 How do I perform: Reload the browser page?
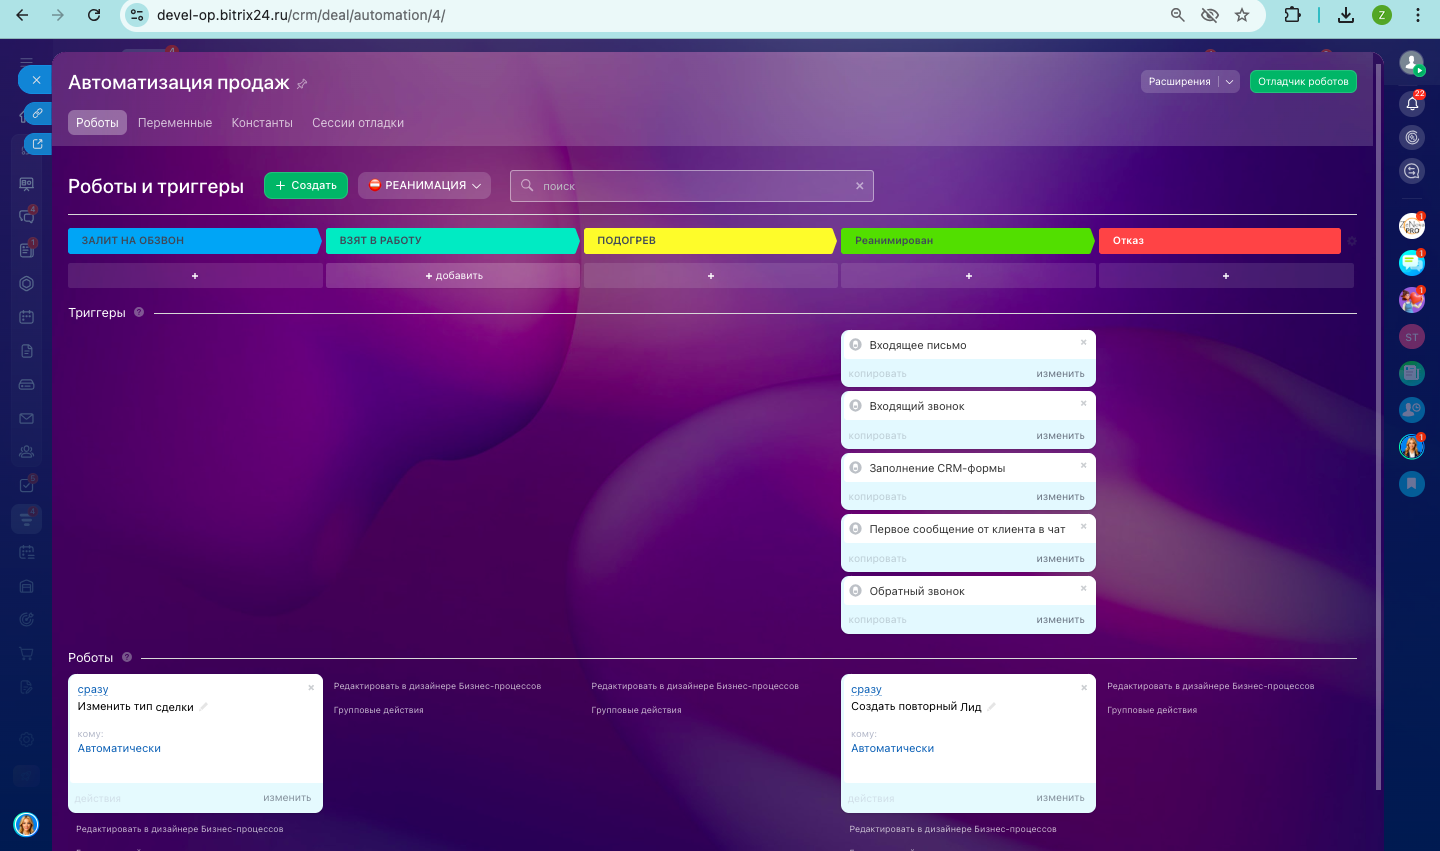tap(94, 15)
